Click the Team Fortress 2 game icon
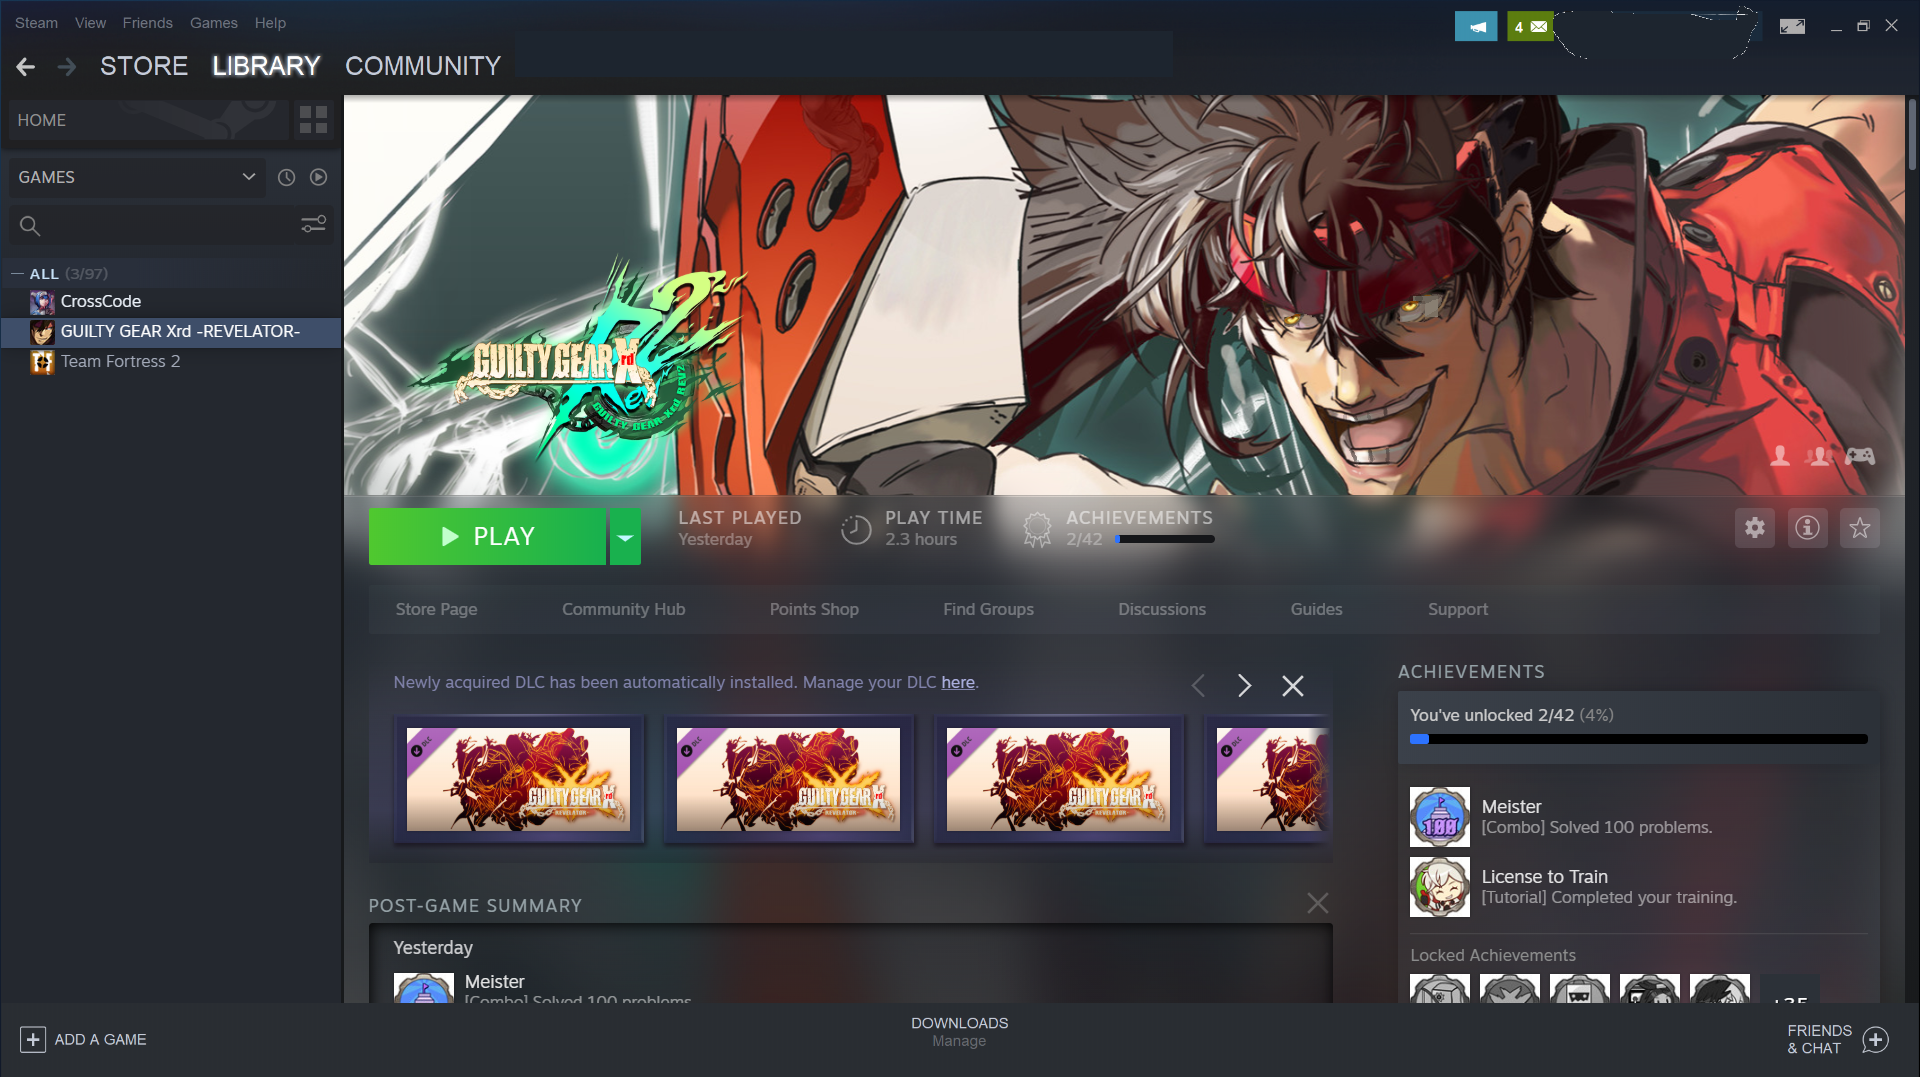Image resolution: width=1920 pixels, height=1077 pixels. click(x=42, y=362)
